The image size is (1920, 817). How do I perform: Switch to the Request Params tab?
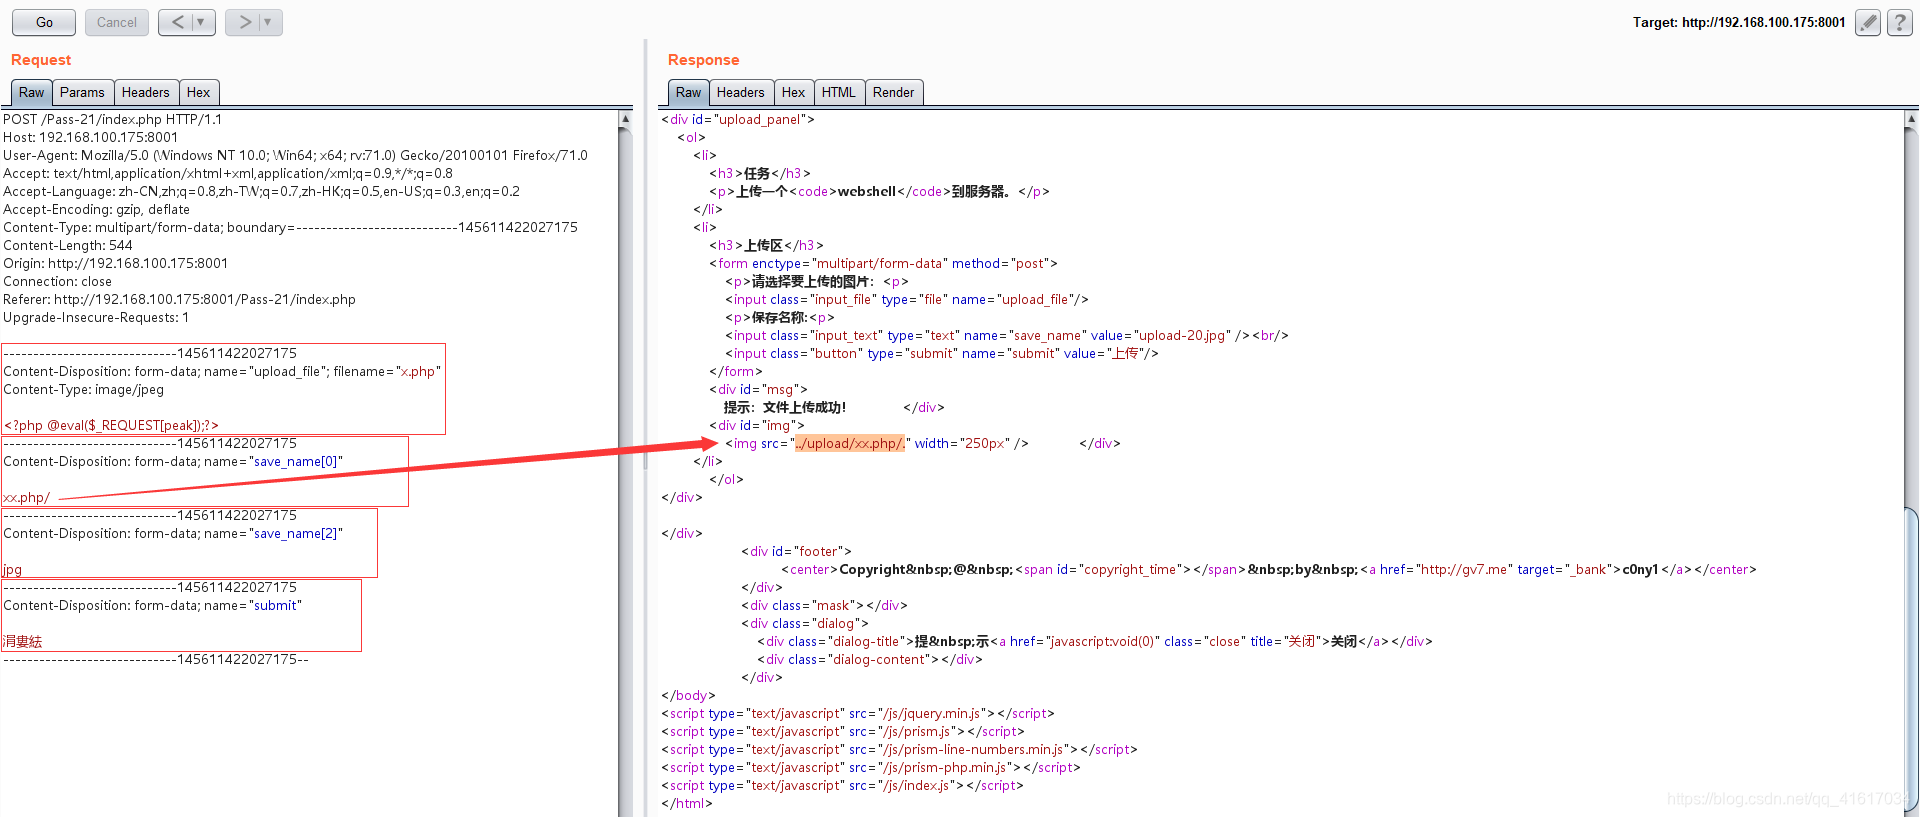[x=82, y=92]
